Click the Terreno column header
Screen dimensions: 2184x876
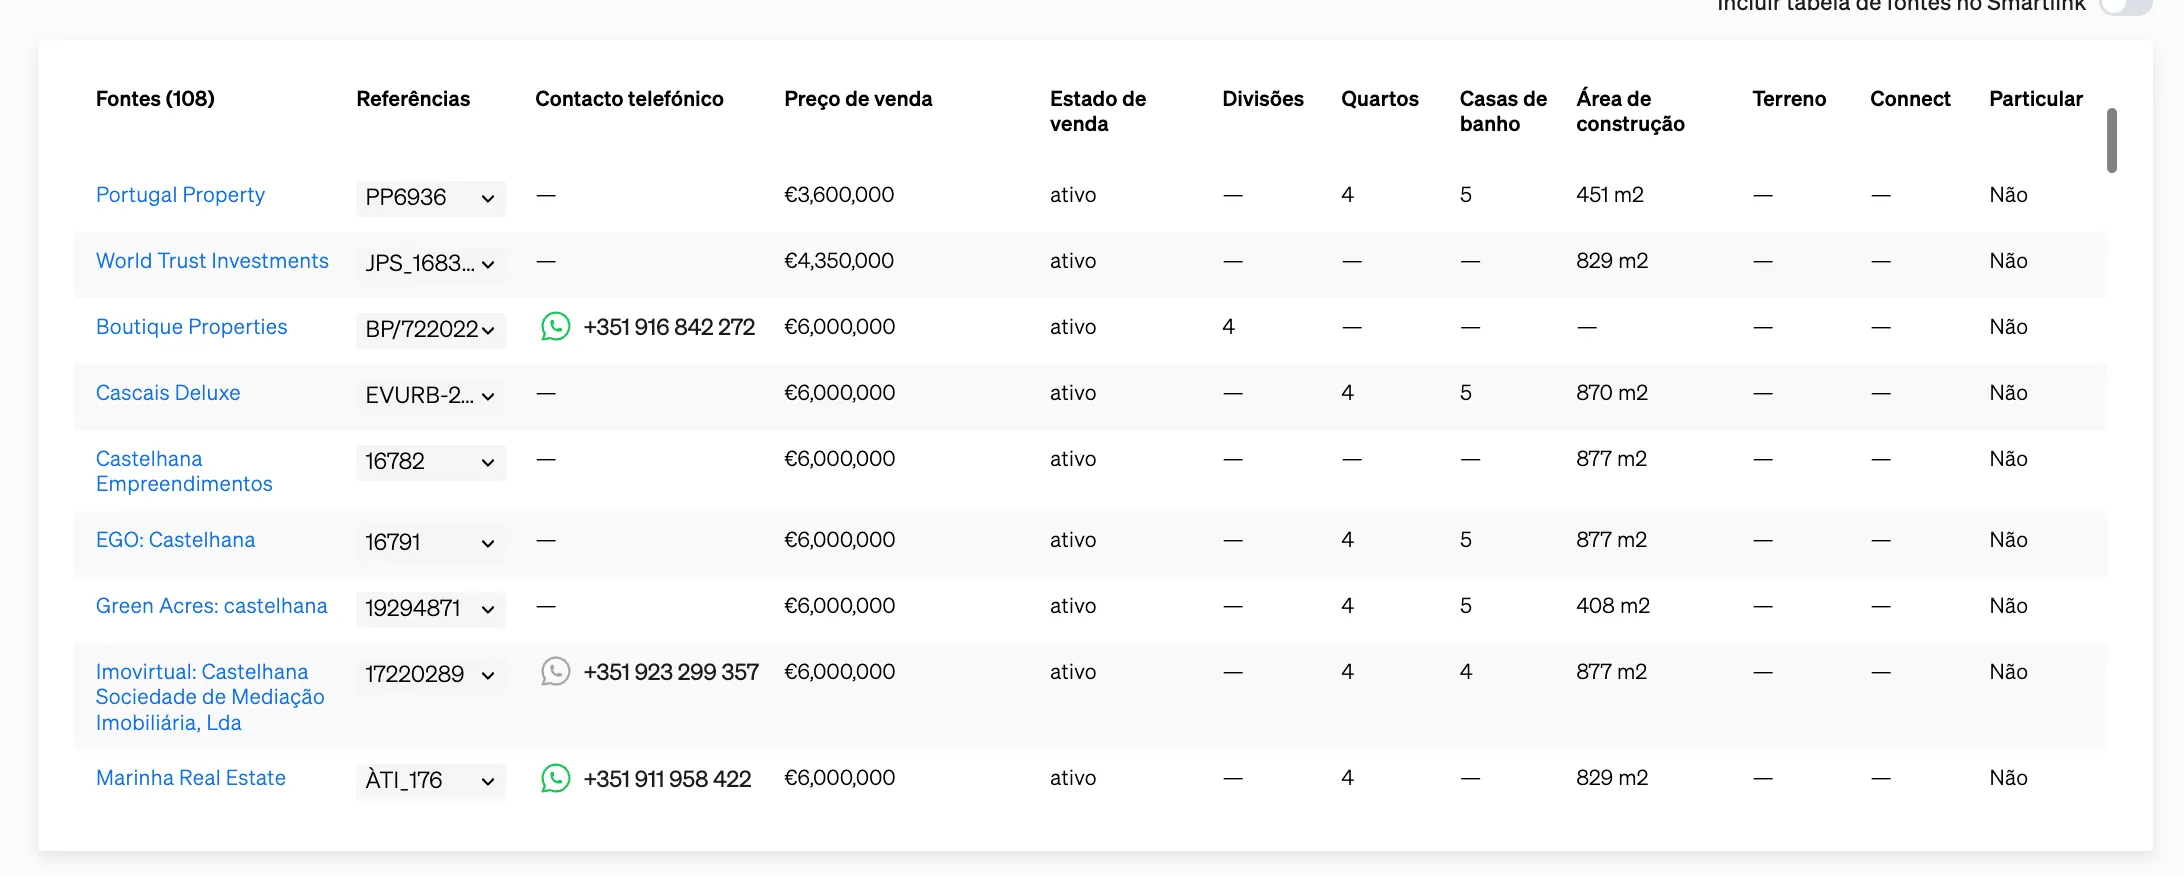coord(1789,99)
